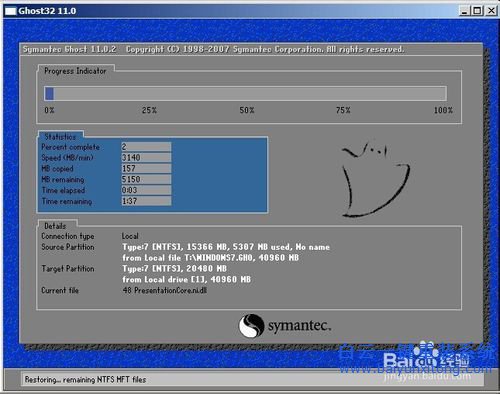Image resolution: width=500 pixels, height=394 pixels.
Task: Close the Ghost32 11.0 window
Action: tap(491, 11)
